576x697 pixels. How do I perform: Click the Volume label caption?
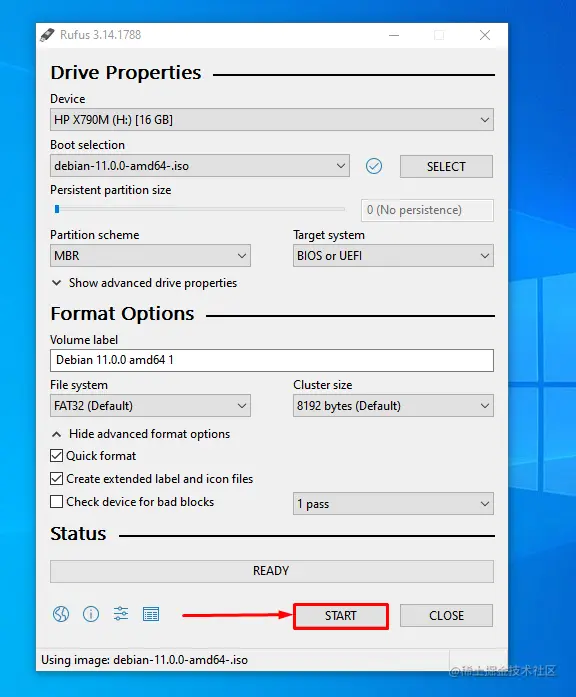pos(84,340)
